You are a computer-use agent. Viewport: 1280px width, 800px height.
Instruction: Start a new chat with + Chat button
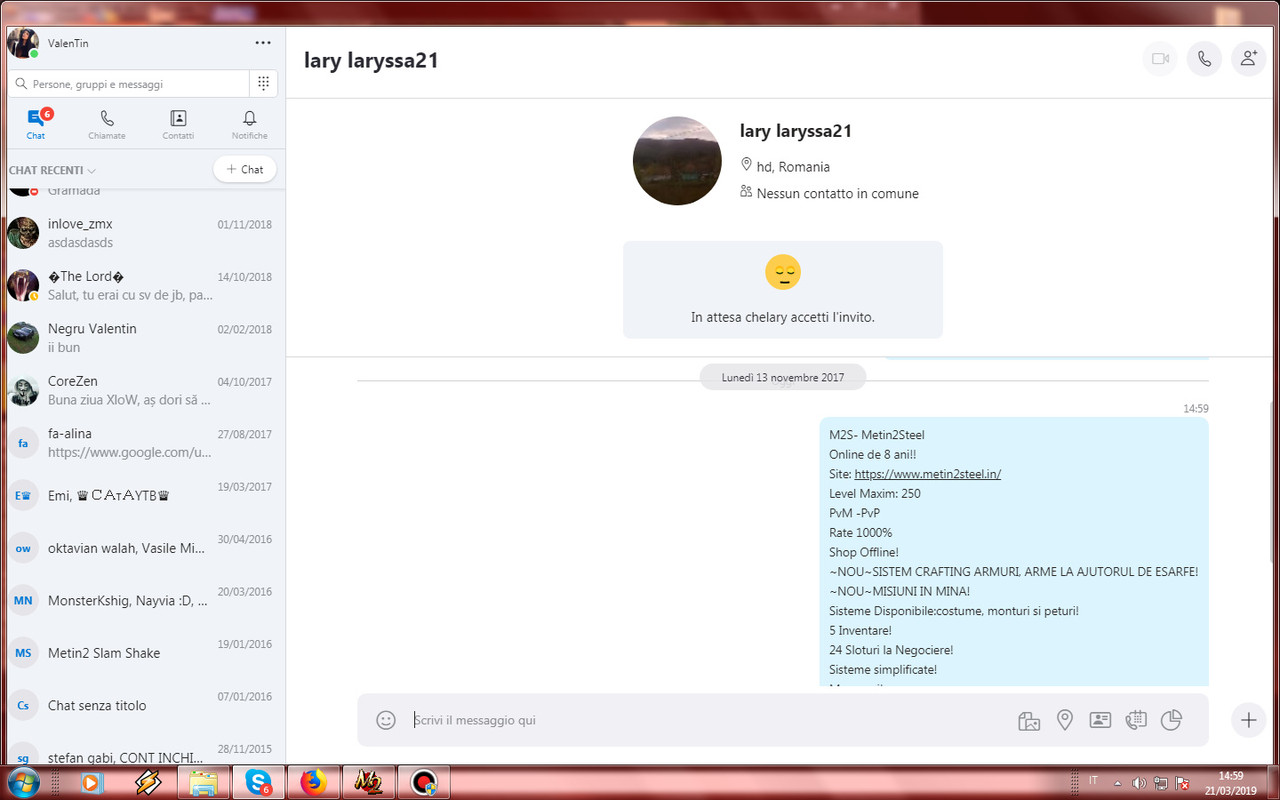tap(245, 169)
